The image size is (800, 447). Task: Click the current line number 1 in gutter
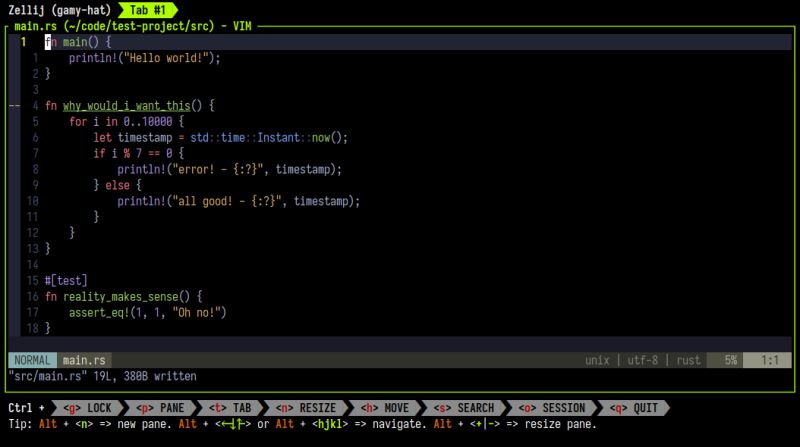23,42
